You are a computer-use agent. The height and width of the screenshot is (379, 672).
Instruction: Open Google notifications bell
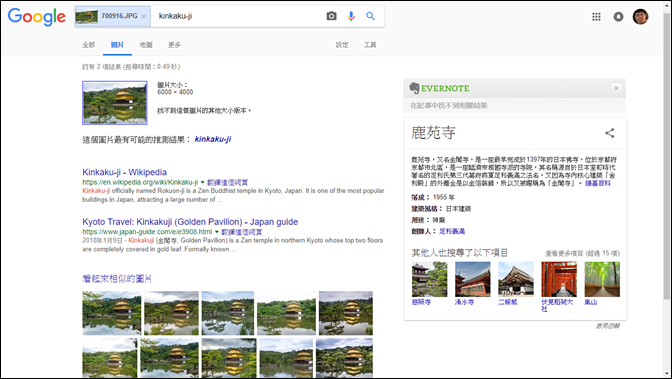pyautogui.click(x=618, y=17)
